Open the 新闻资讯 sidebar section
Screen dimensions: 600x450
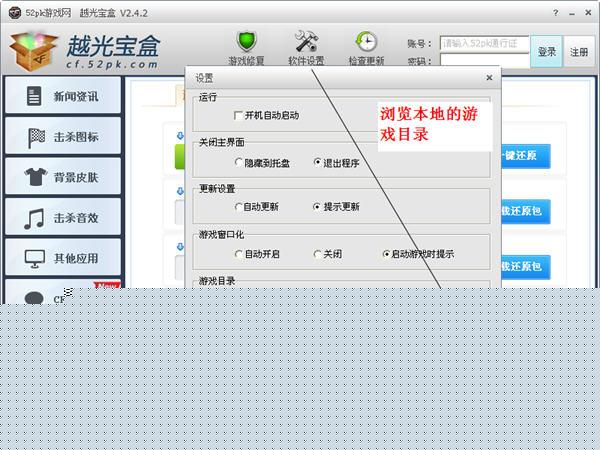click(63, 95)
